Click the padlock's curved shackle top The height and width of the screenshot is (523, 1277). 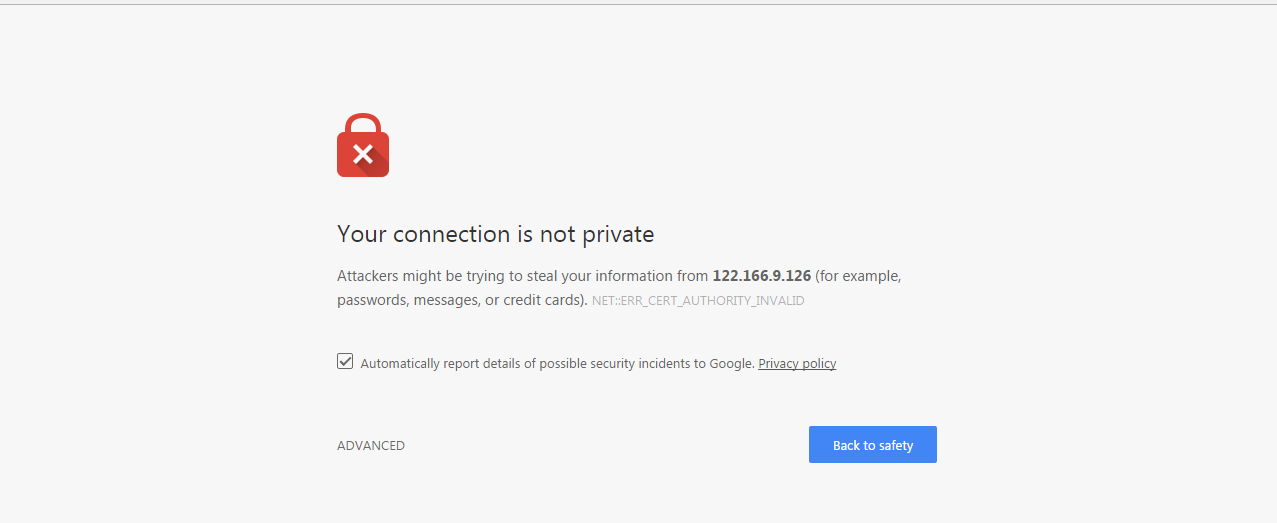[x=363, y=123]
